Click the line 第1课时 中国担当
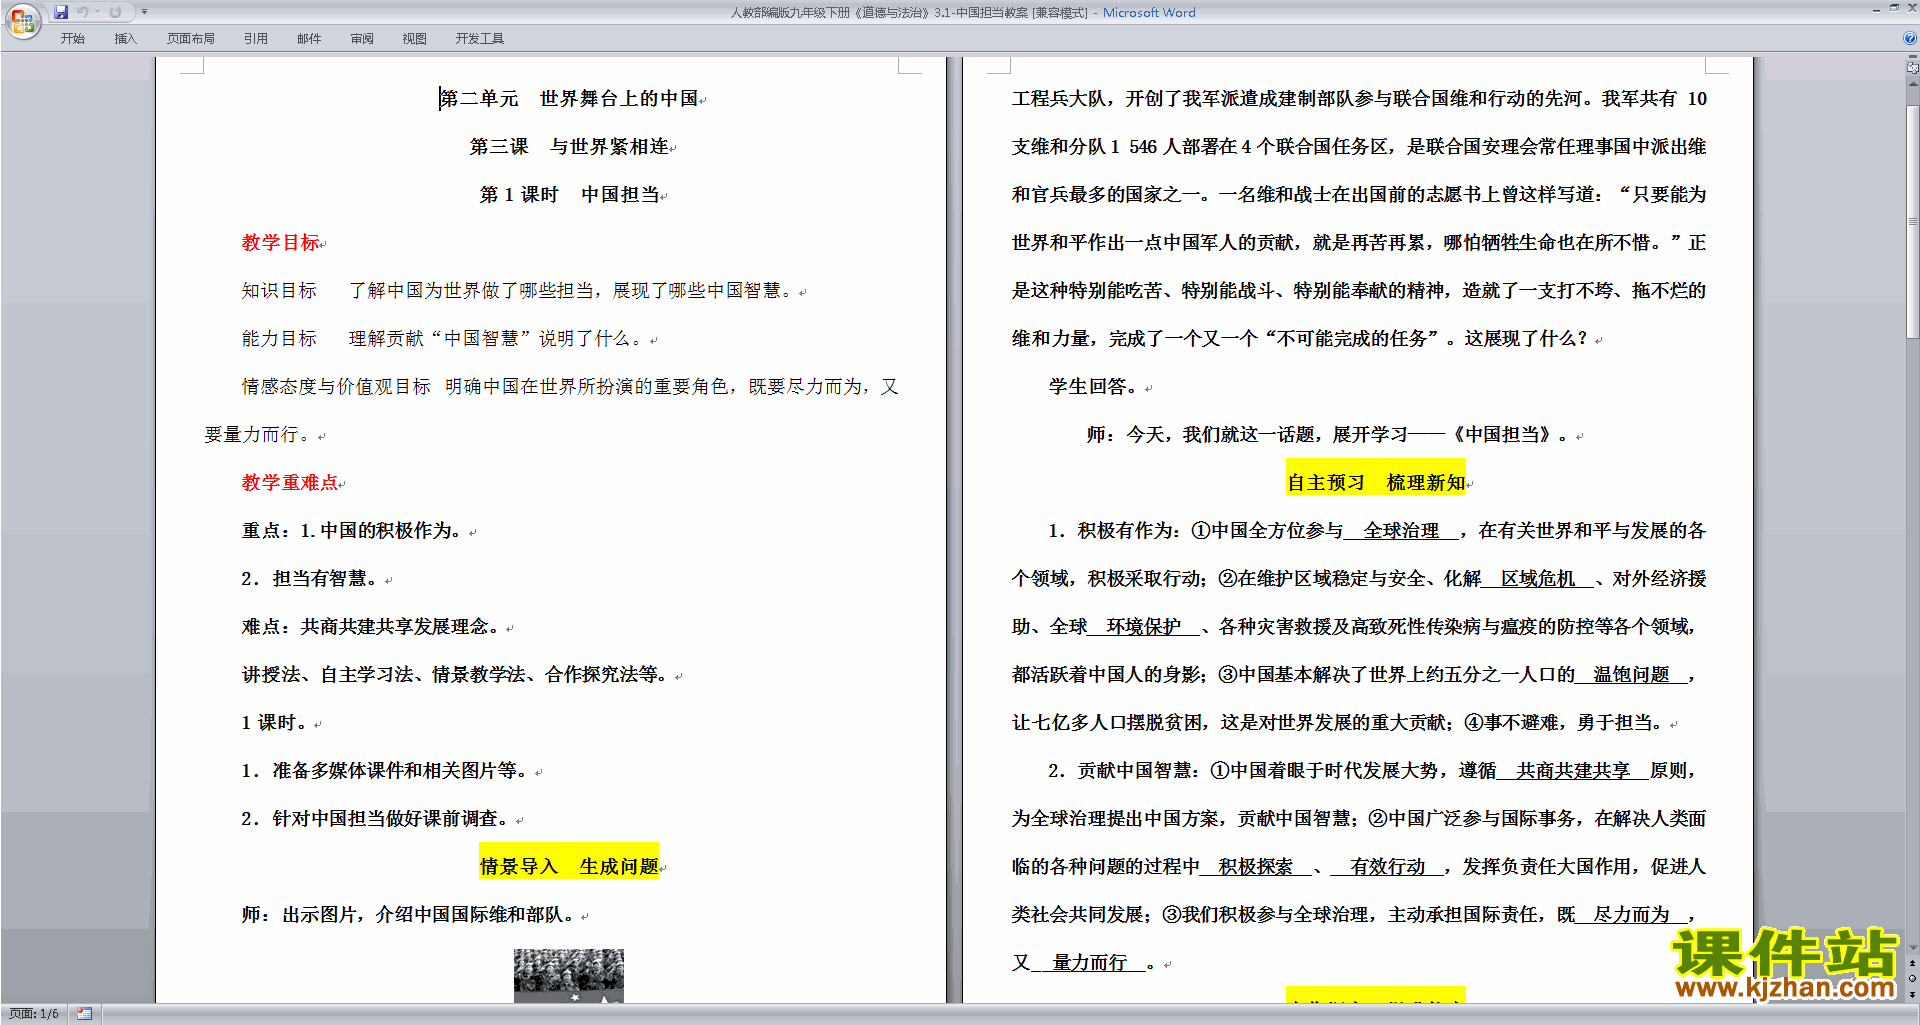The height and width of the screenshot is (1025, 1920). [569, 195]
